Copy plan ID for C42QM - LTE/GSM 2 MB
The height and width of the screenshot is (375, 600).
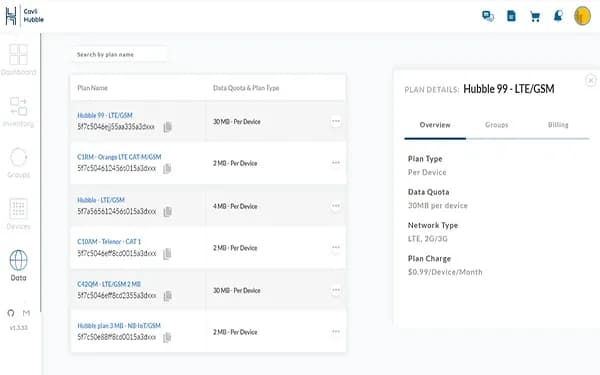[167, 296]
